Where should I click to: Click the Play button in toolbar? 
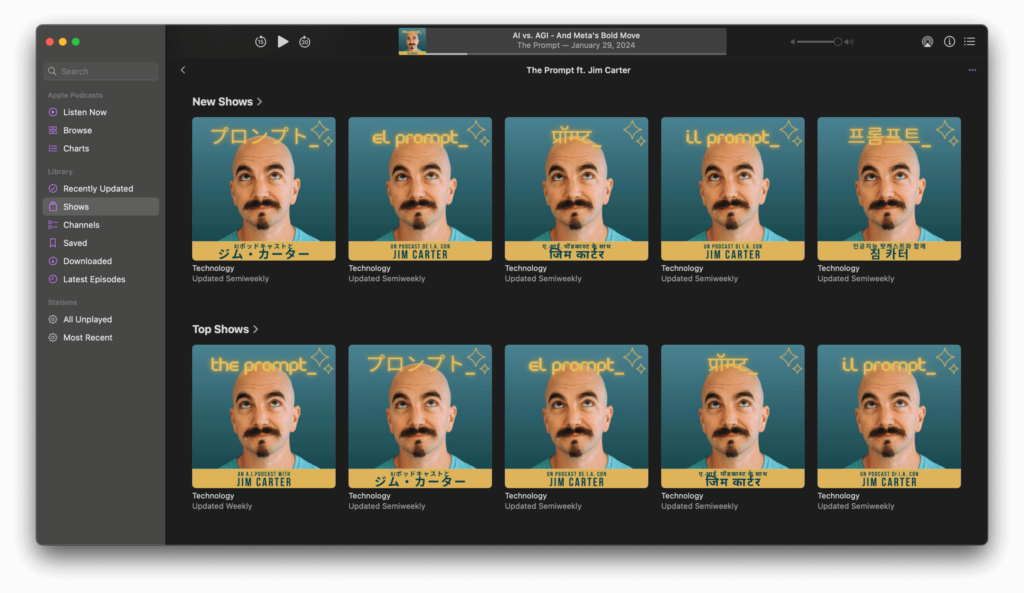coord(283,42)
